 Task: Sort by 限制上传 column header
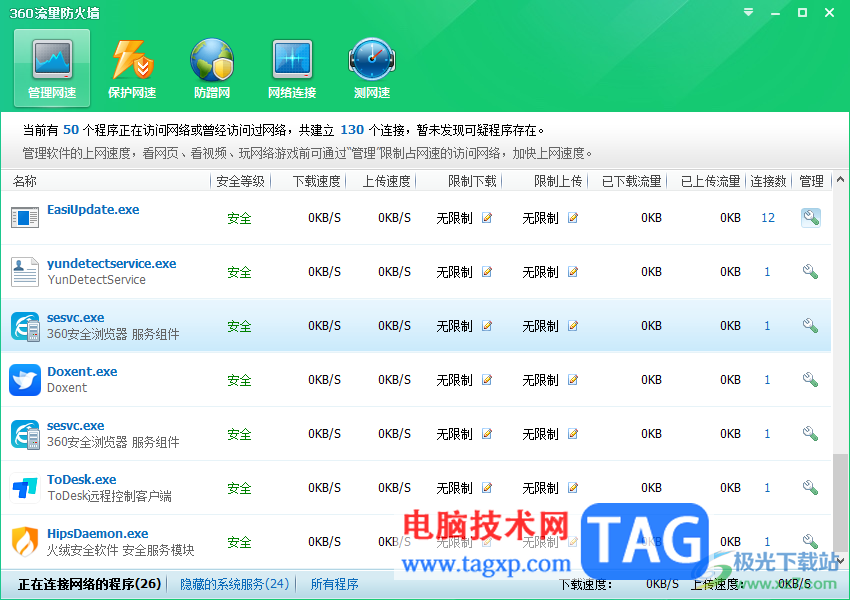point(558,181)
